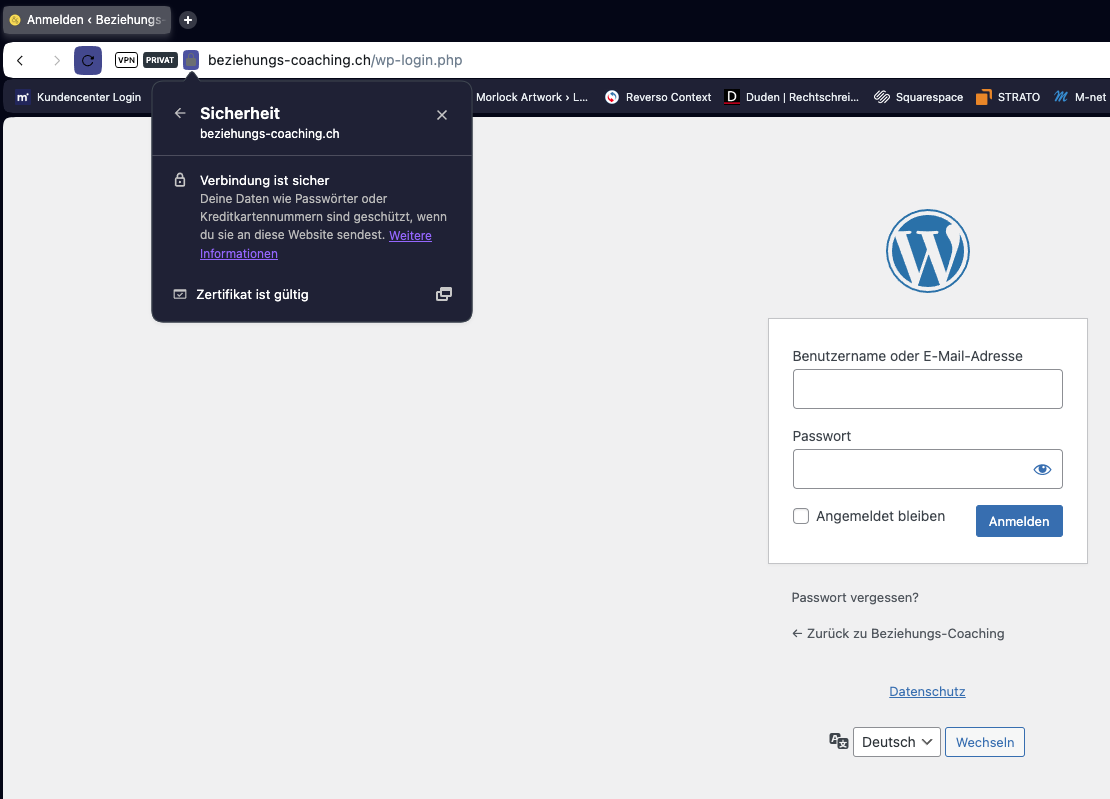Click the certificate checkmark icon
1110x799 pixels.
[x=180, y=294]
